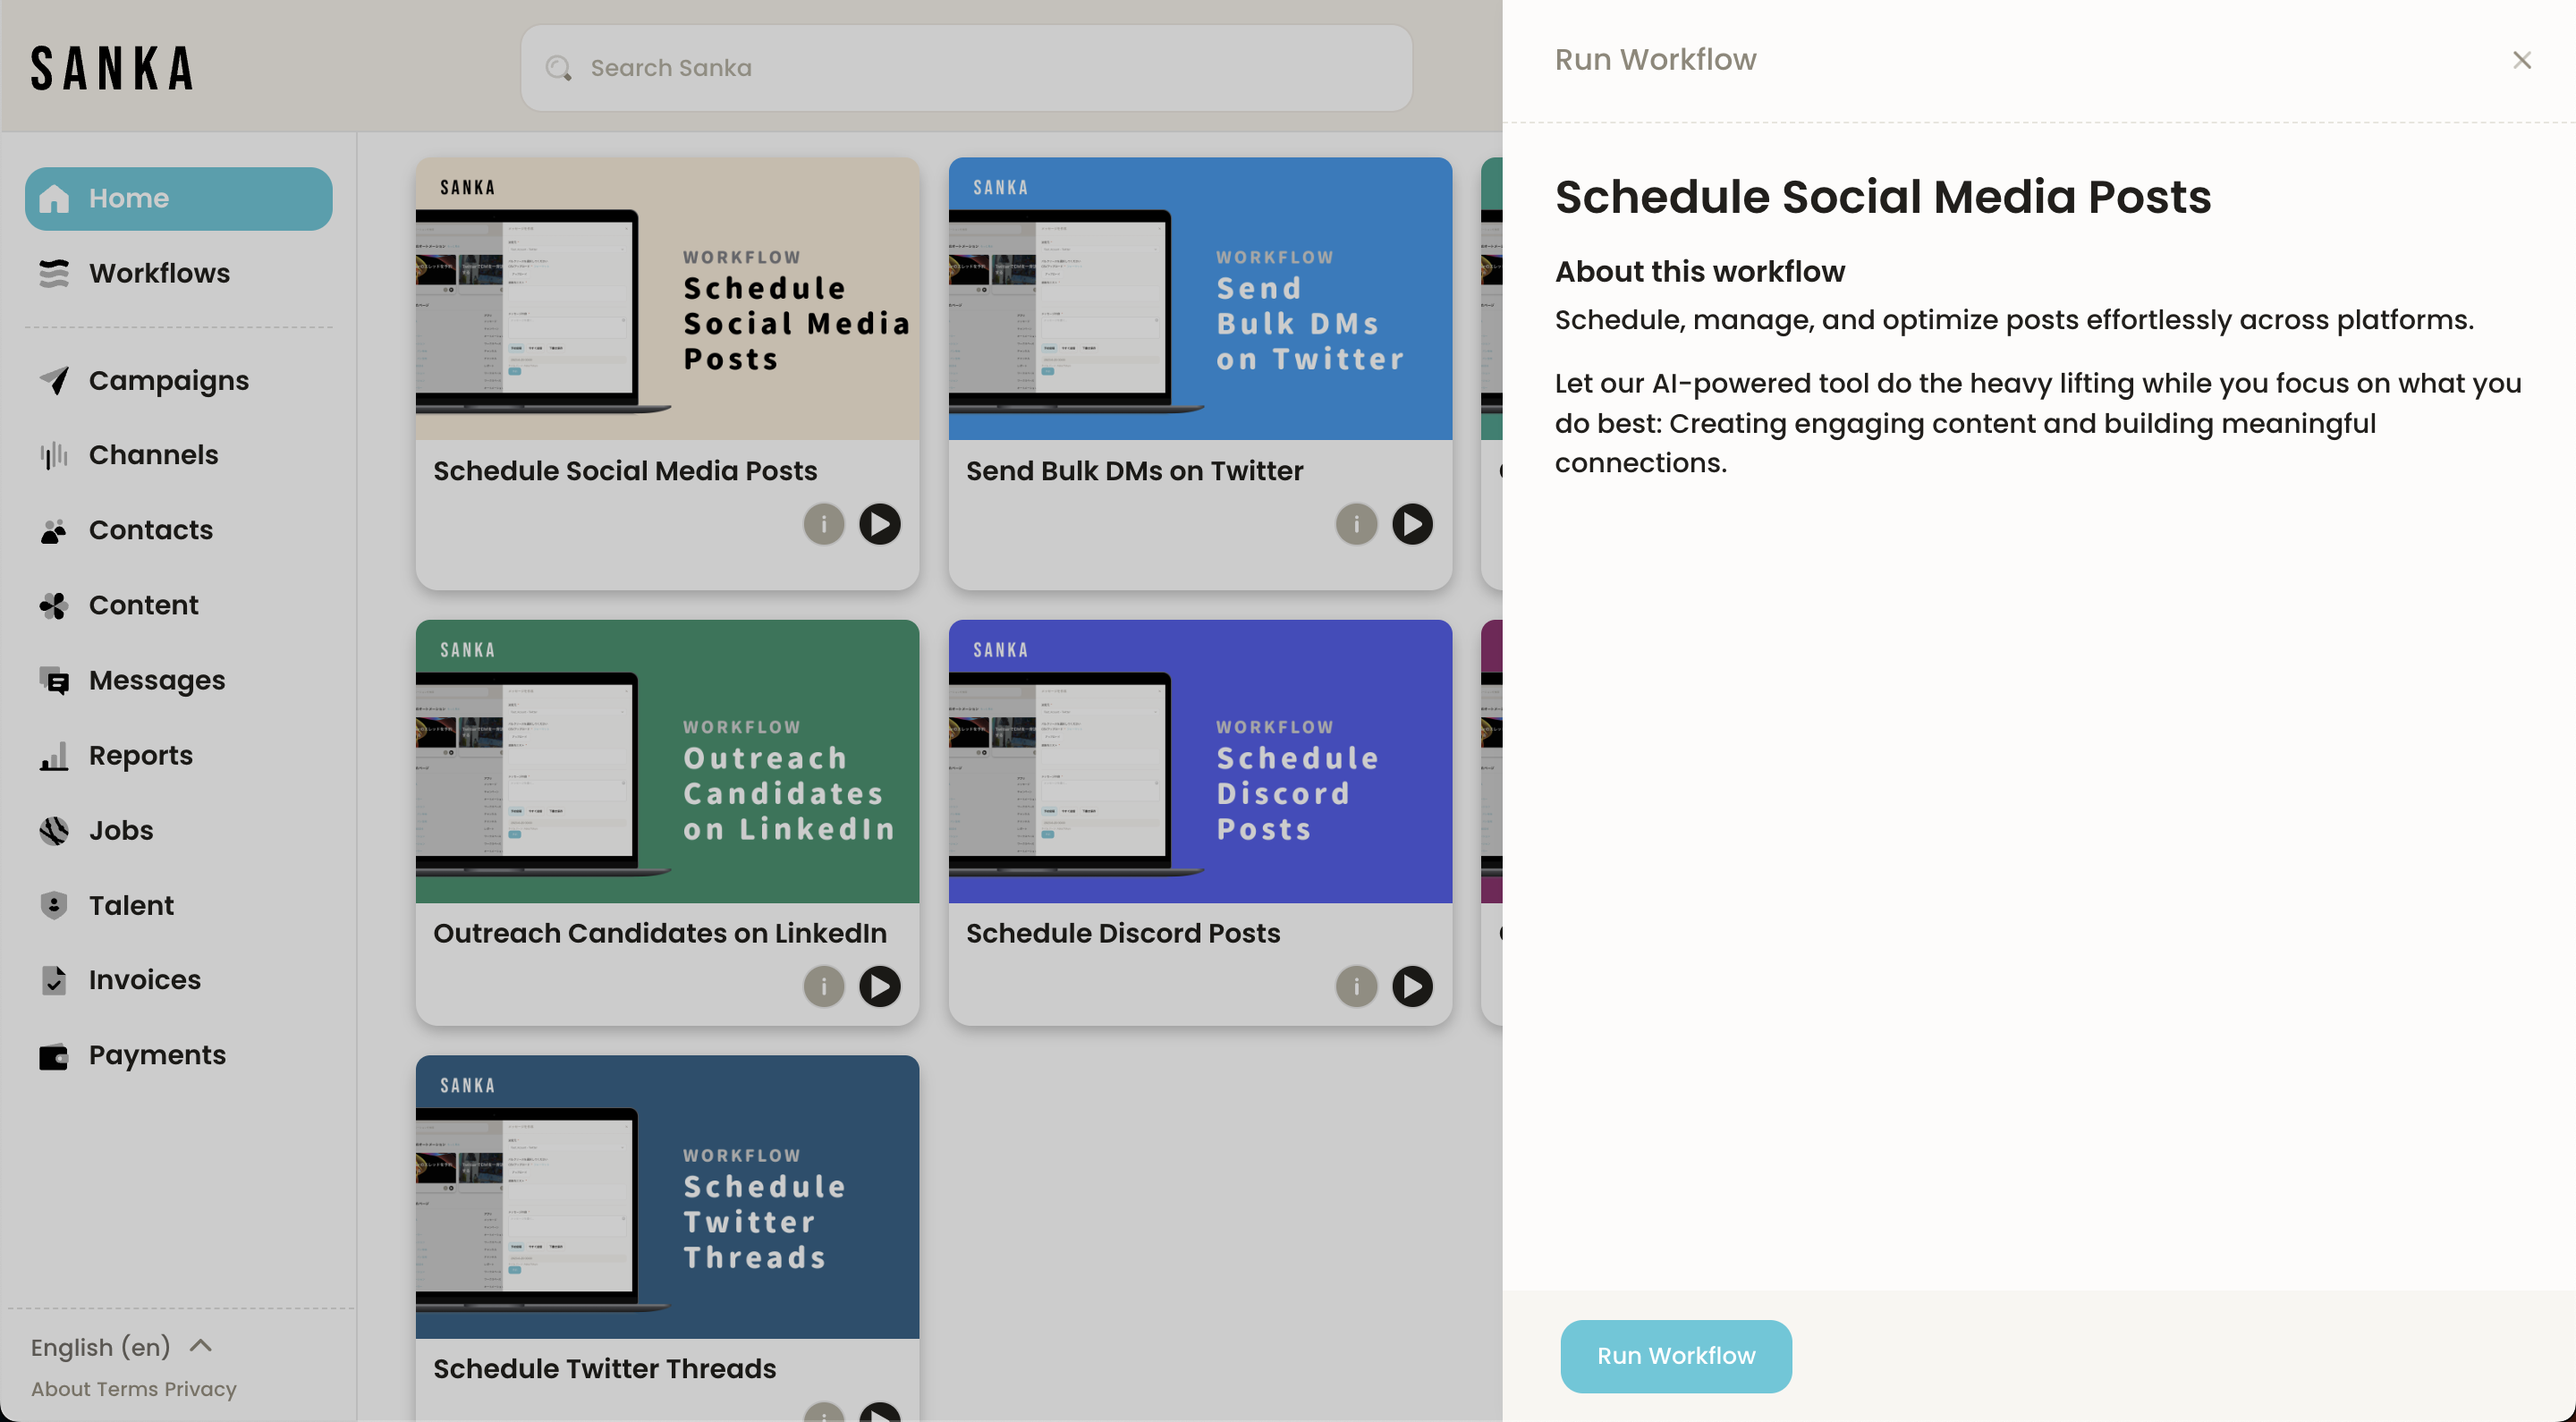Click the Reports bar chart icon

tap(54, 756)
